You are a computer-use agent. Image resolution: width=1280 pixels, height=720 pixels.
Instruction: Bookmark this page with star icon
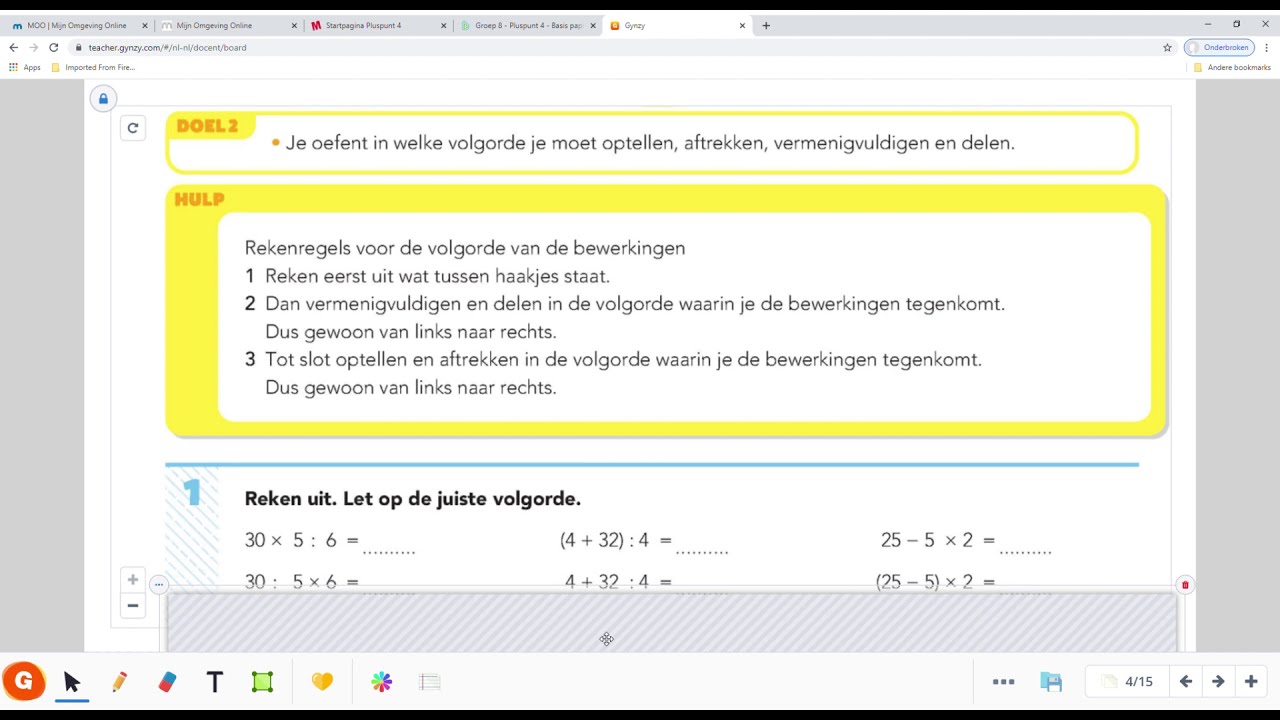[1167, 47]
